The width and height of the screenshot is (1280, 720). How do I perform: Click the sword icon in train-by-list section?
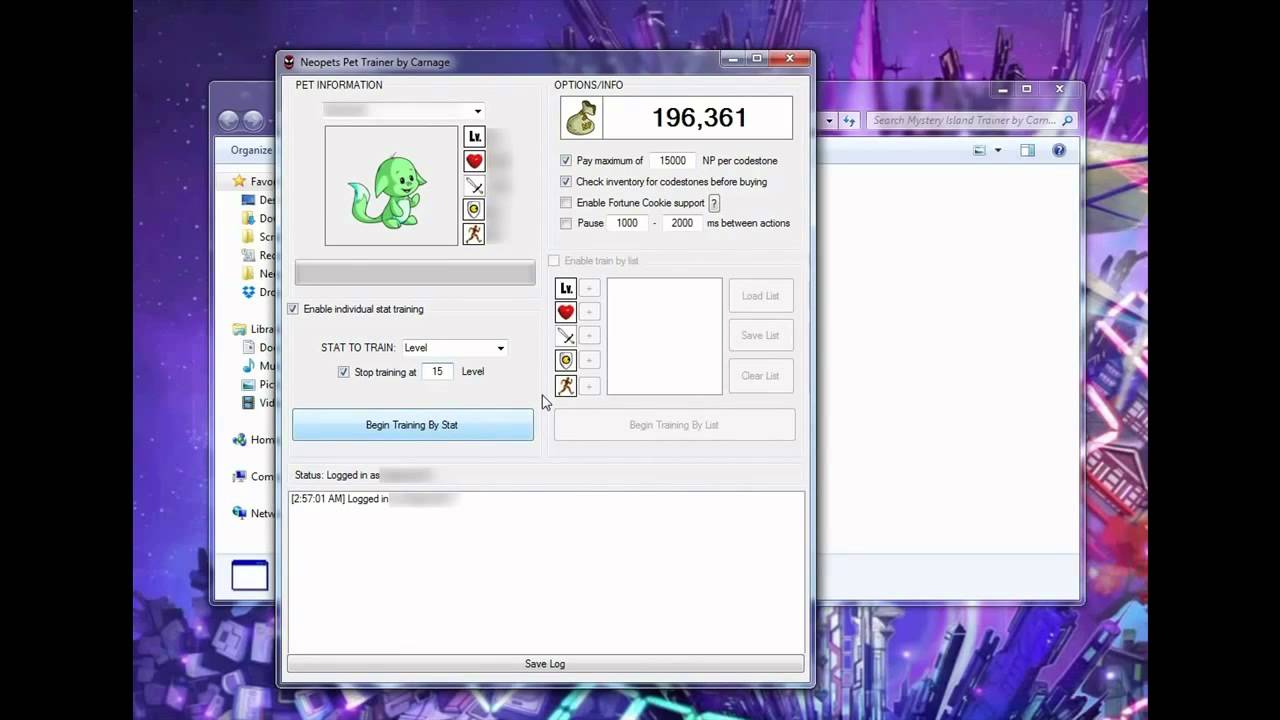pyautogui.click(x=566, y=336)
